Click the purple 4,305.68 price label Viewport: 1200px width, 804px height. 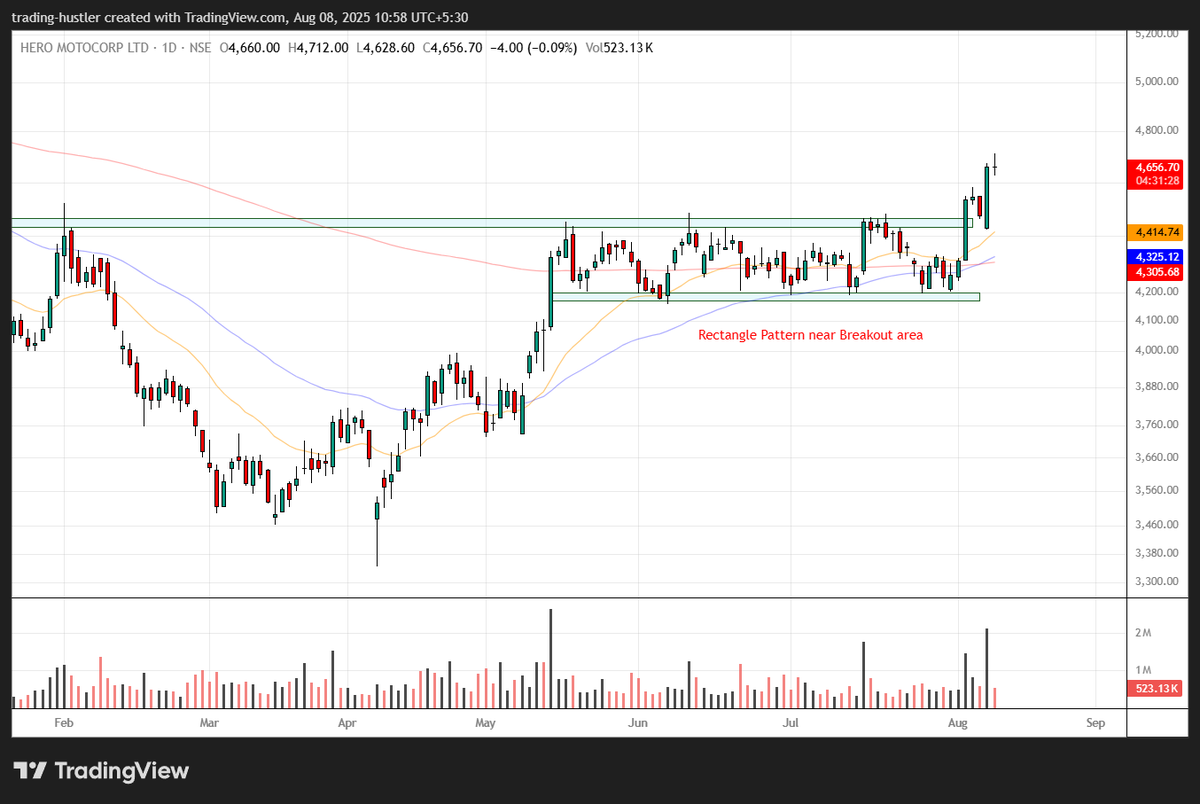1157,271
